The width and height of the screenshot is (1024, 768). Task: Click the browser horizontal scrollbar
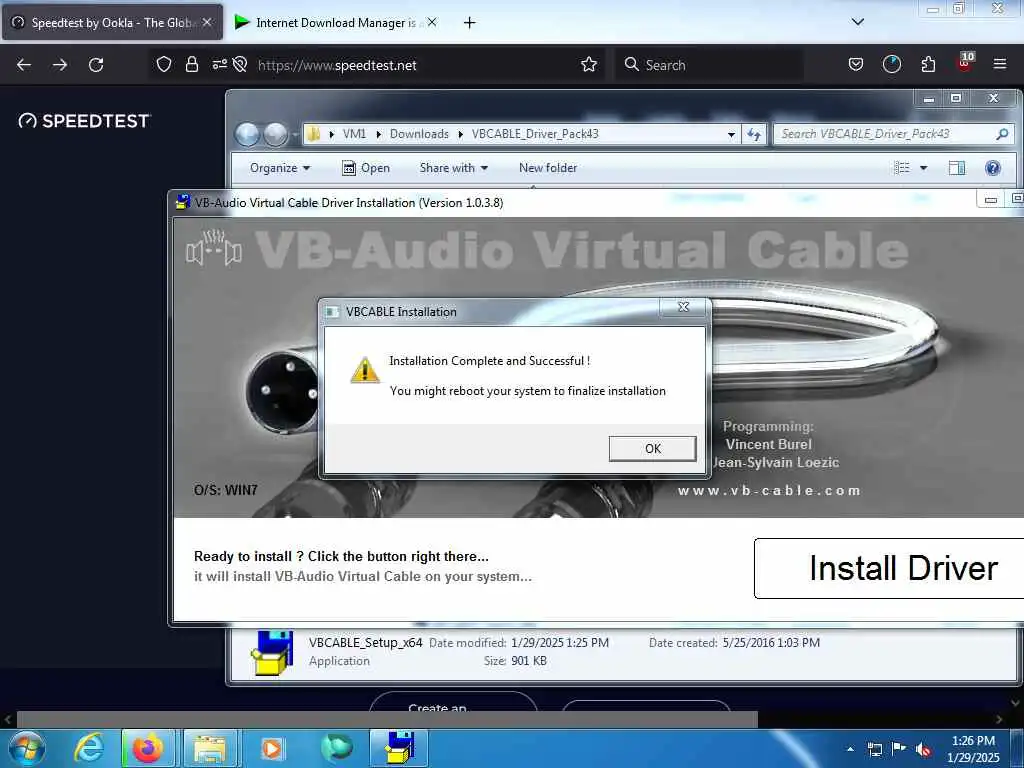[x=387, y=720]
